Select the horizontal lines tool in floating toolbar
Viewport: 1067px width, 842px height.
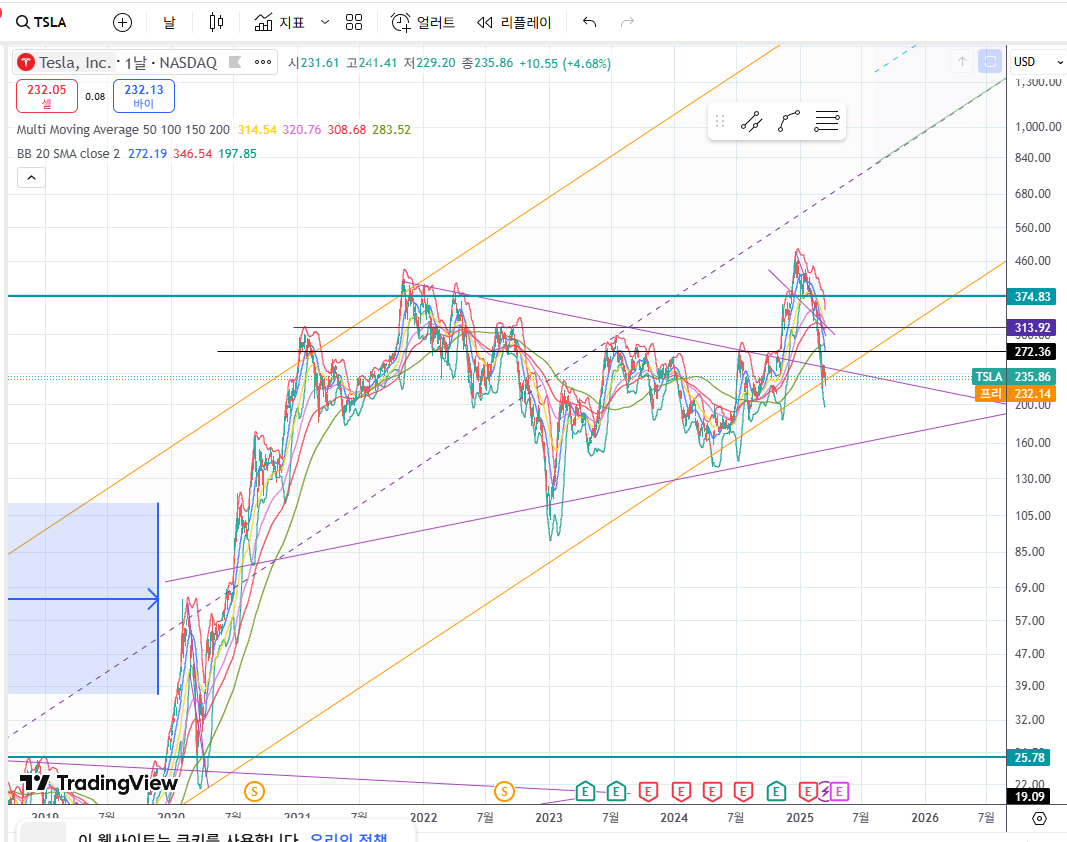coord(827,122)
